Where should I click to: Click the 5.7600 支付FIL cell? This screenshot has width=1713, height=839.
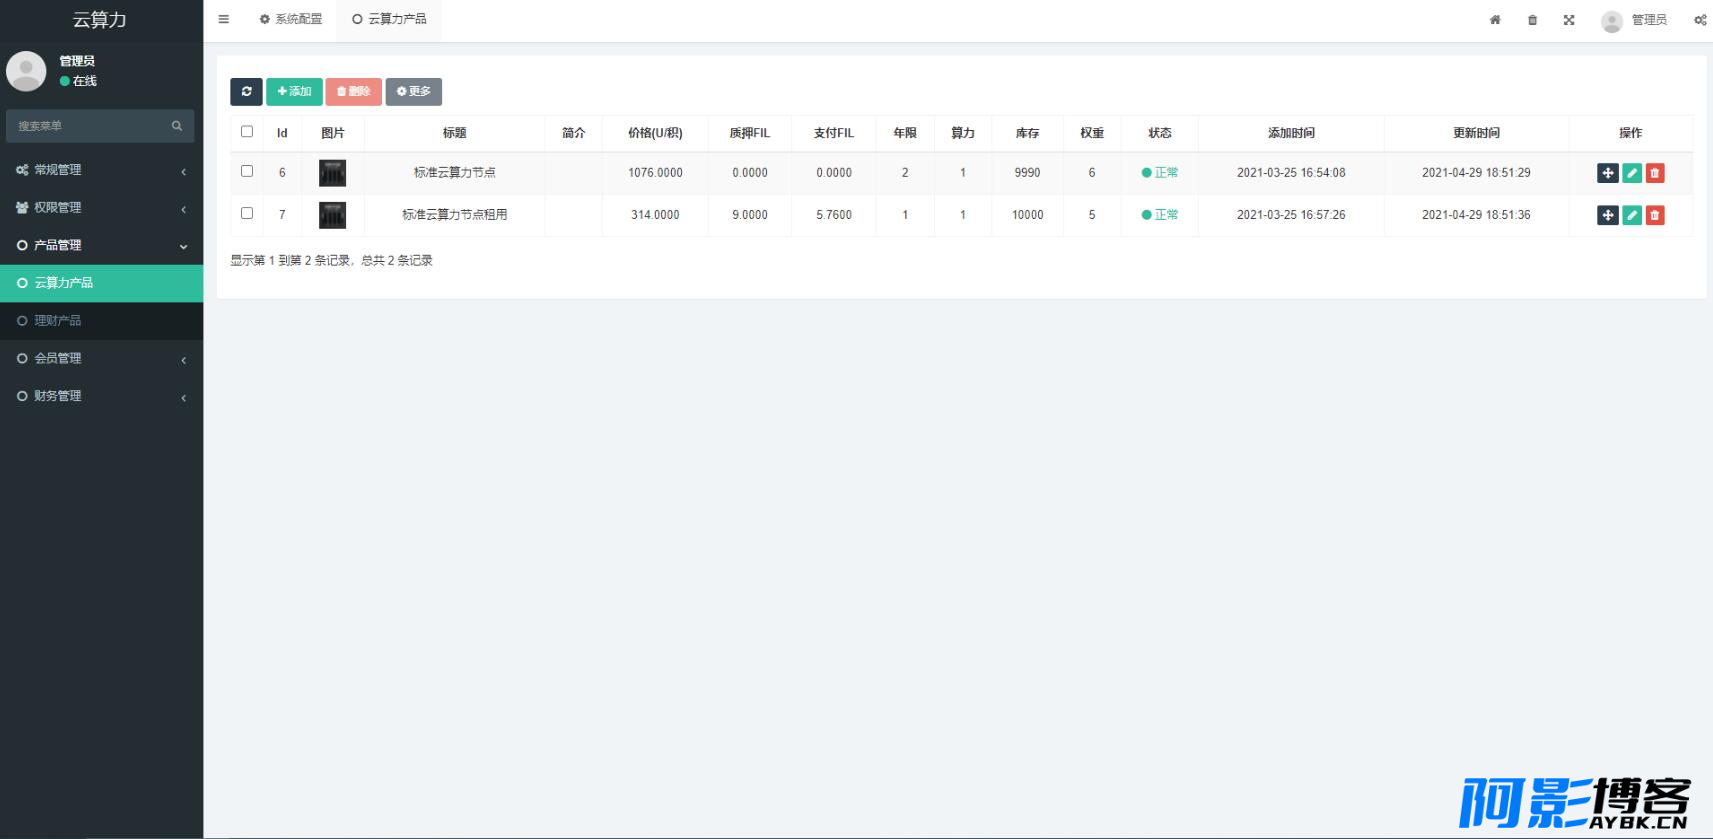(834, 215)
